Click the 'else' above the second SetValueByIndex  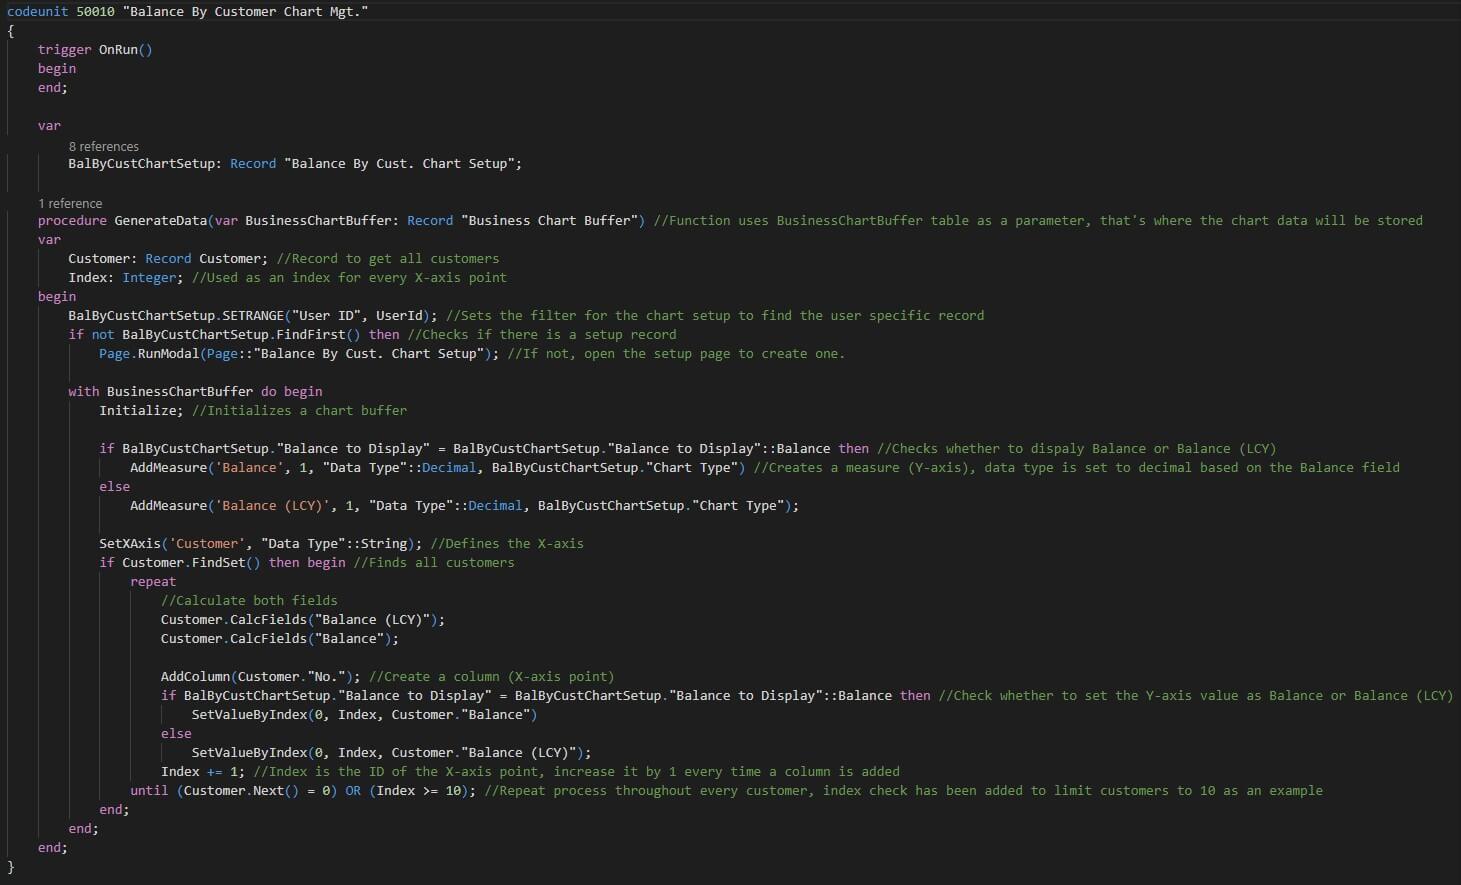point(176,733)
